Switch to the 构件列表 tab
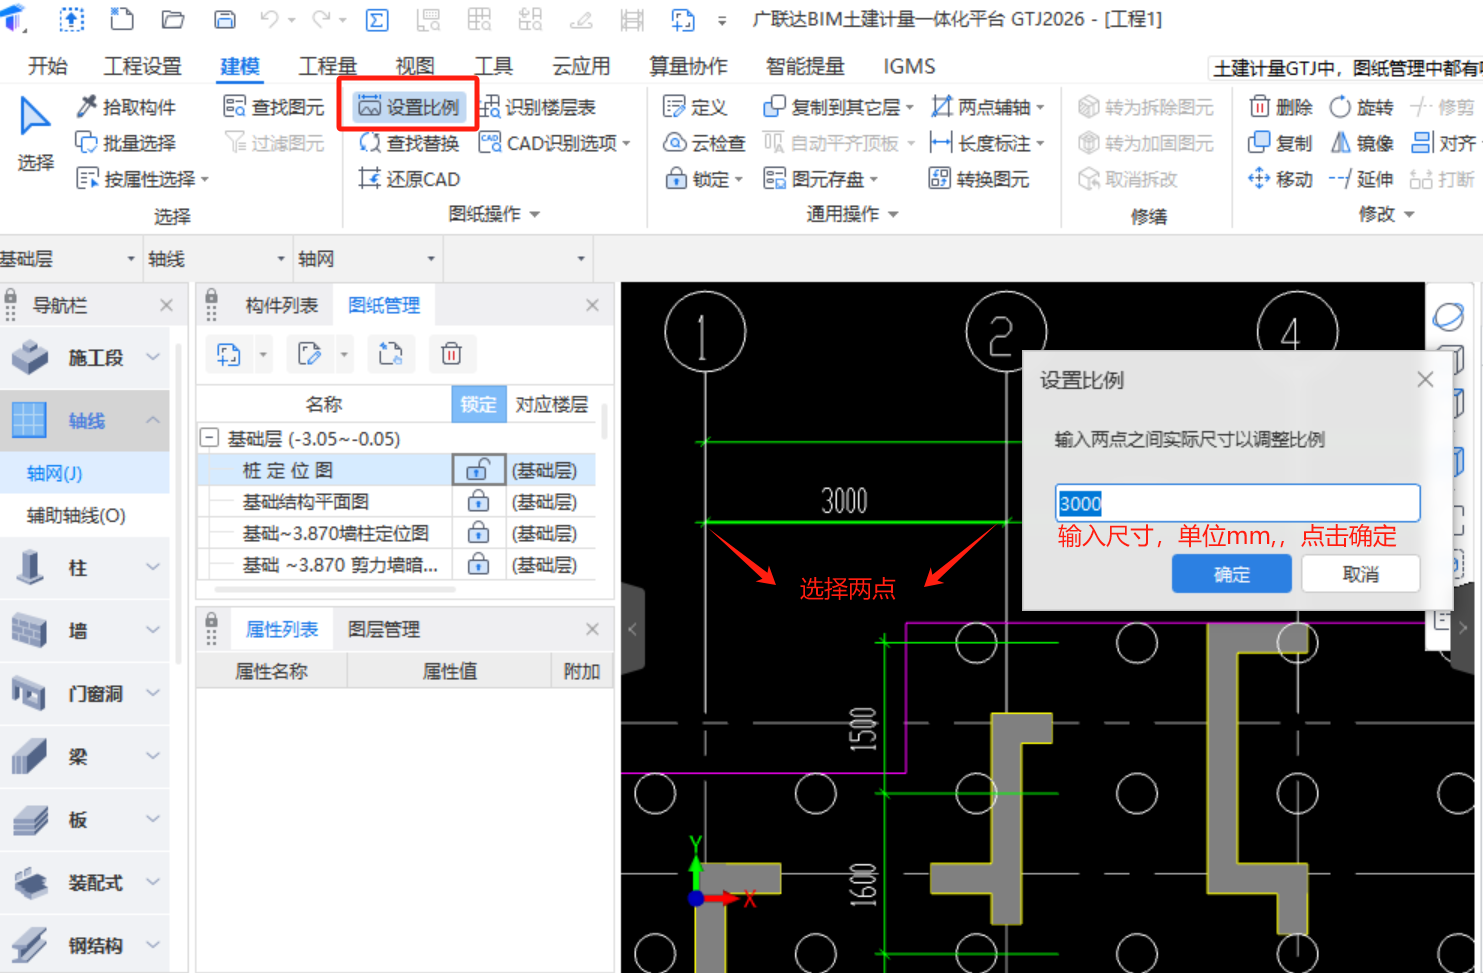The image size is (1483, 973). pyautogui.click(x=281, y=305)
